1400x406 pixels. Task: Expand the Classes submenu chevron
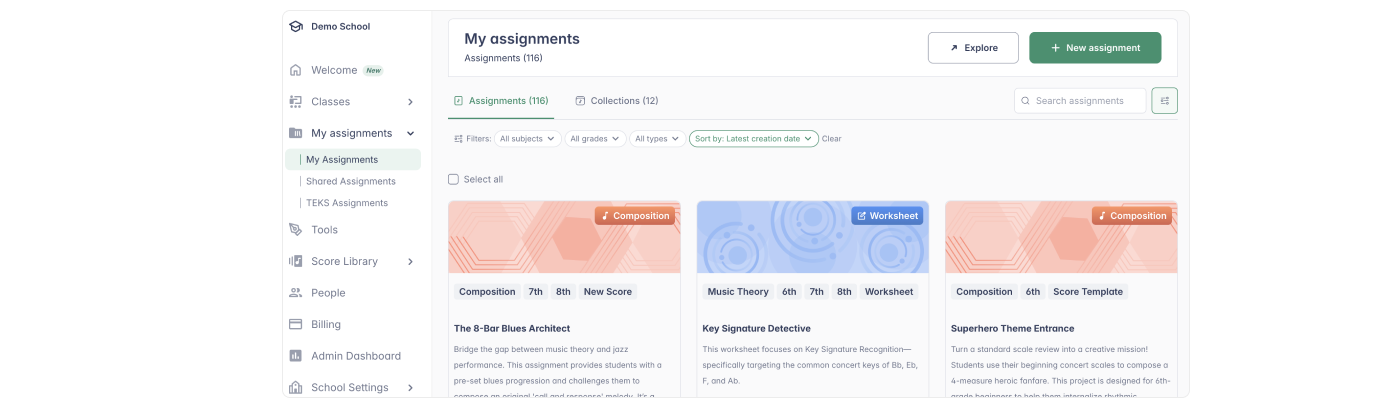410,102
